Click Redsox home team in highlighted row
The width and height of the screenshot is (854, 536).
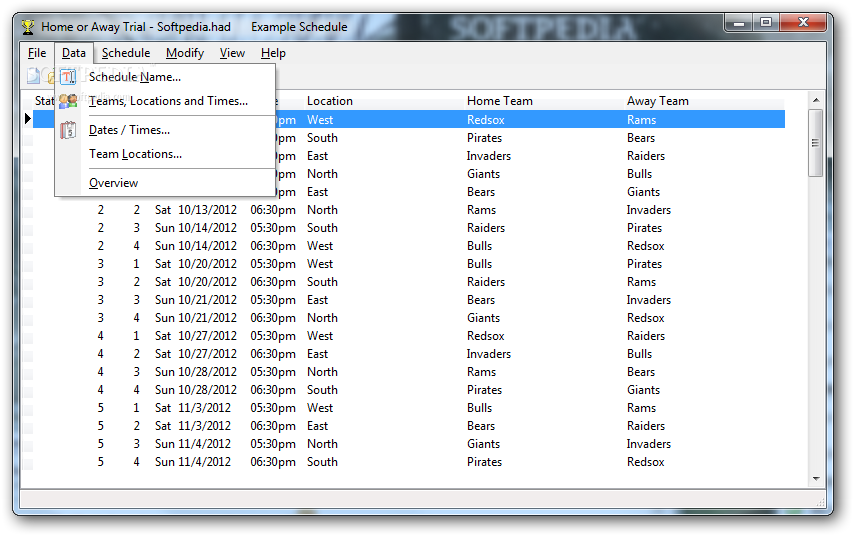click(x=485, y=120)
